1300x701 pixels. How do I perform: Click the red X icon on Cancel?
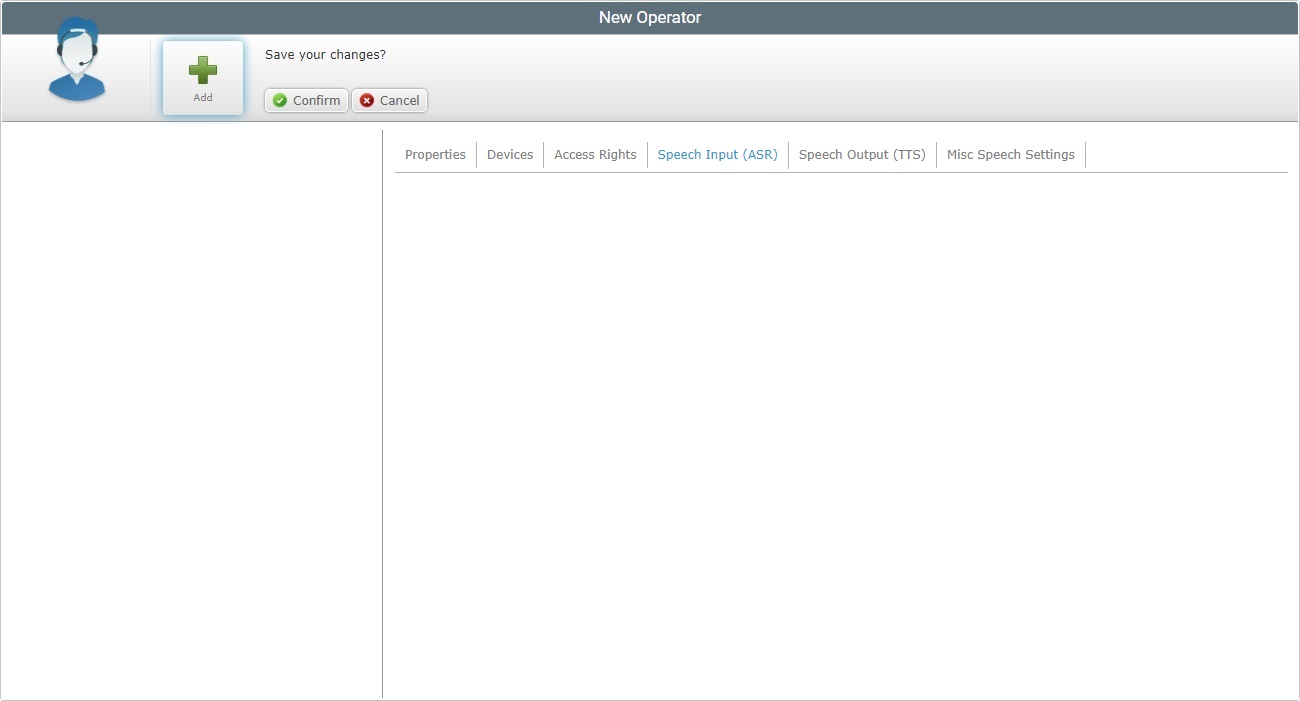tap(367, 101)
